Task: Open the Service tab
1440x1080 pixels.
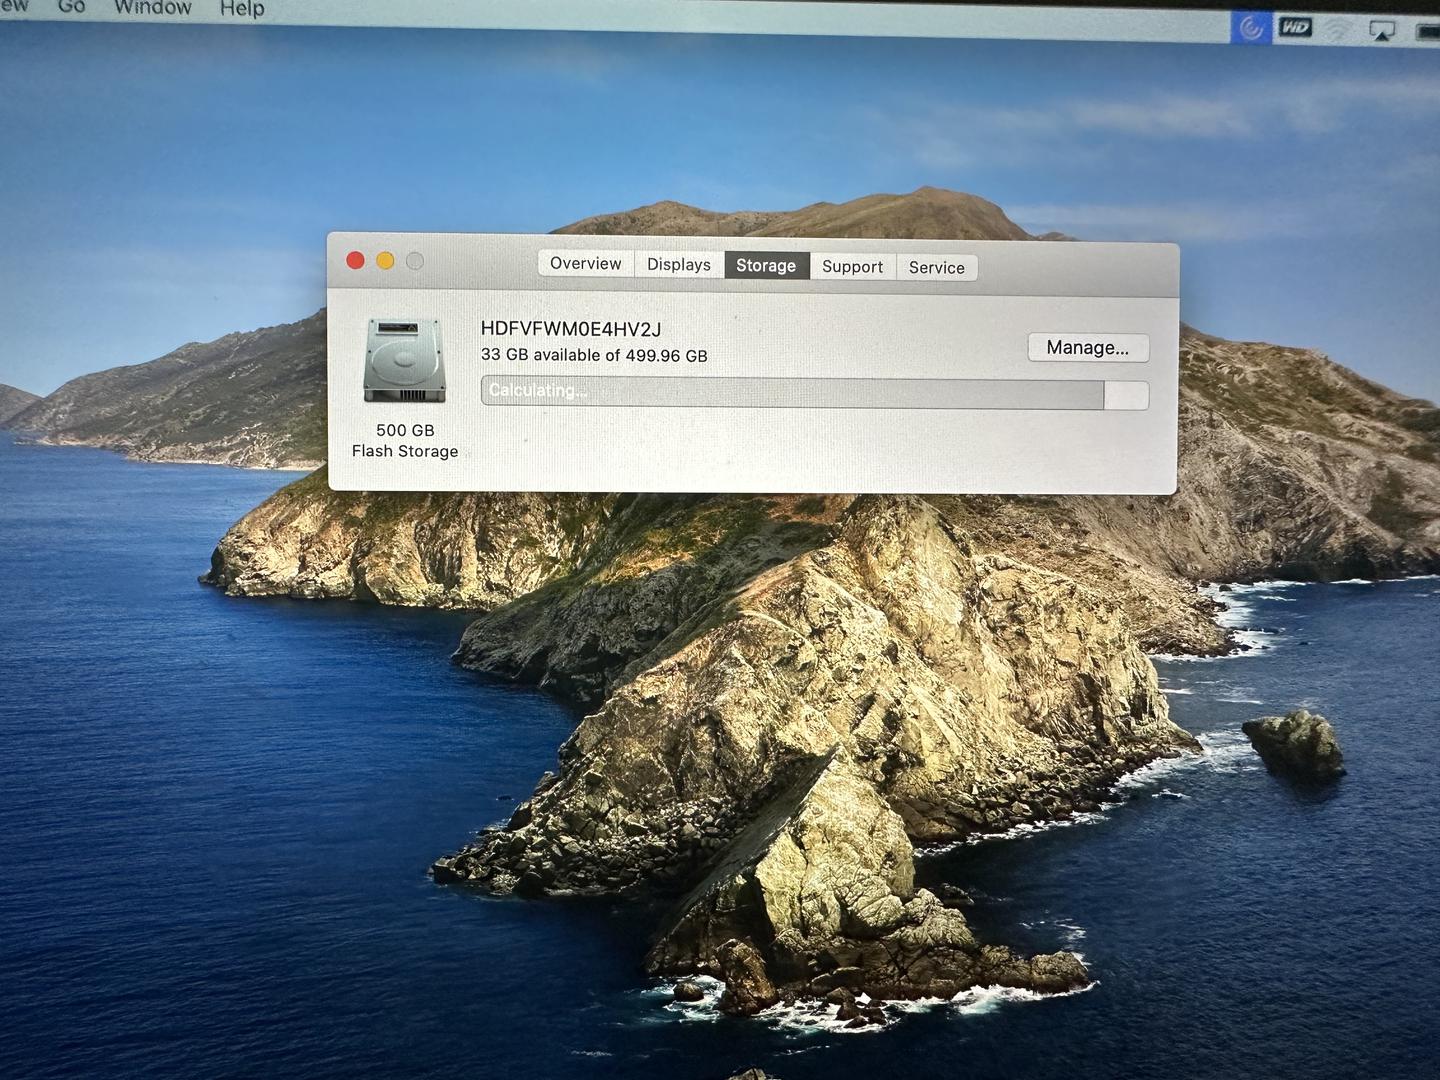Action: point(937,267)
